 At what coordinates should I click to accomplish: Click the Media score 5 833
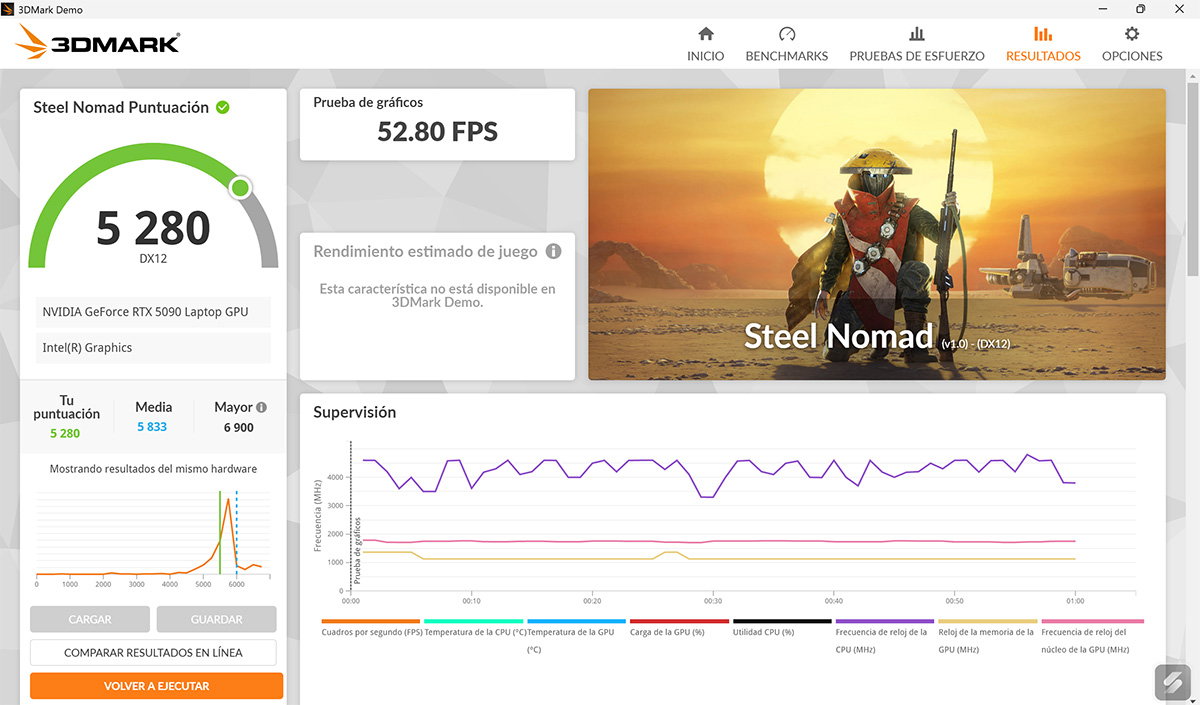(152, 427)
